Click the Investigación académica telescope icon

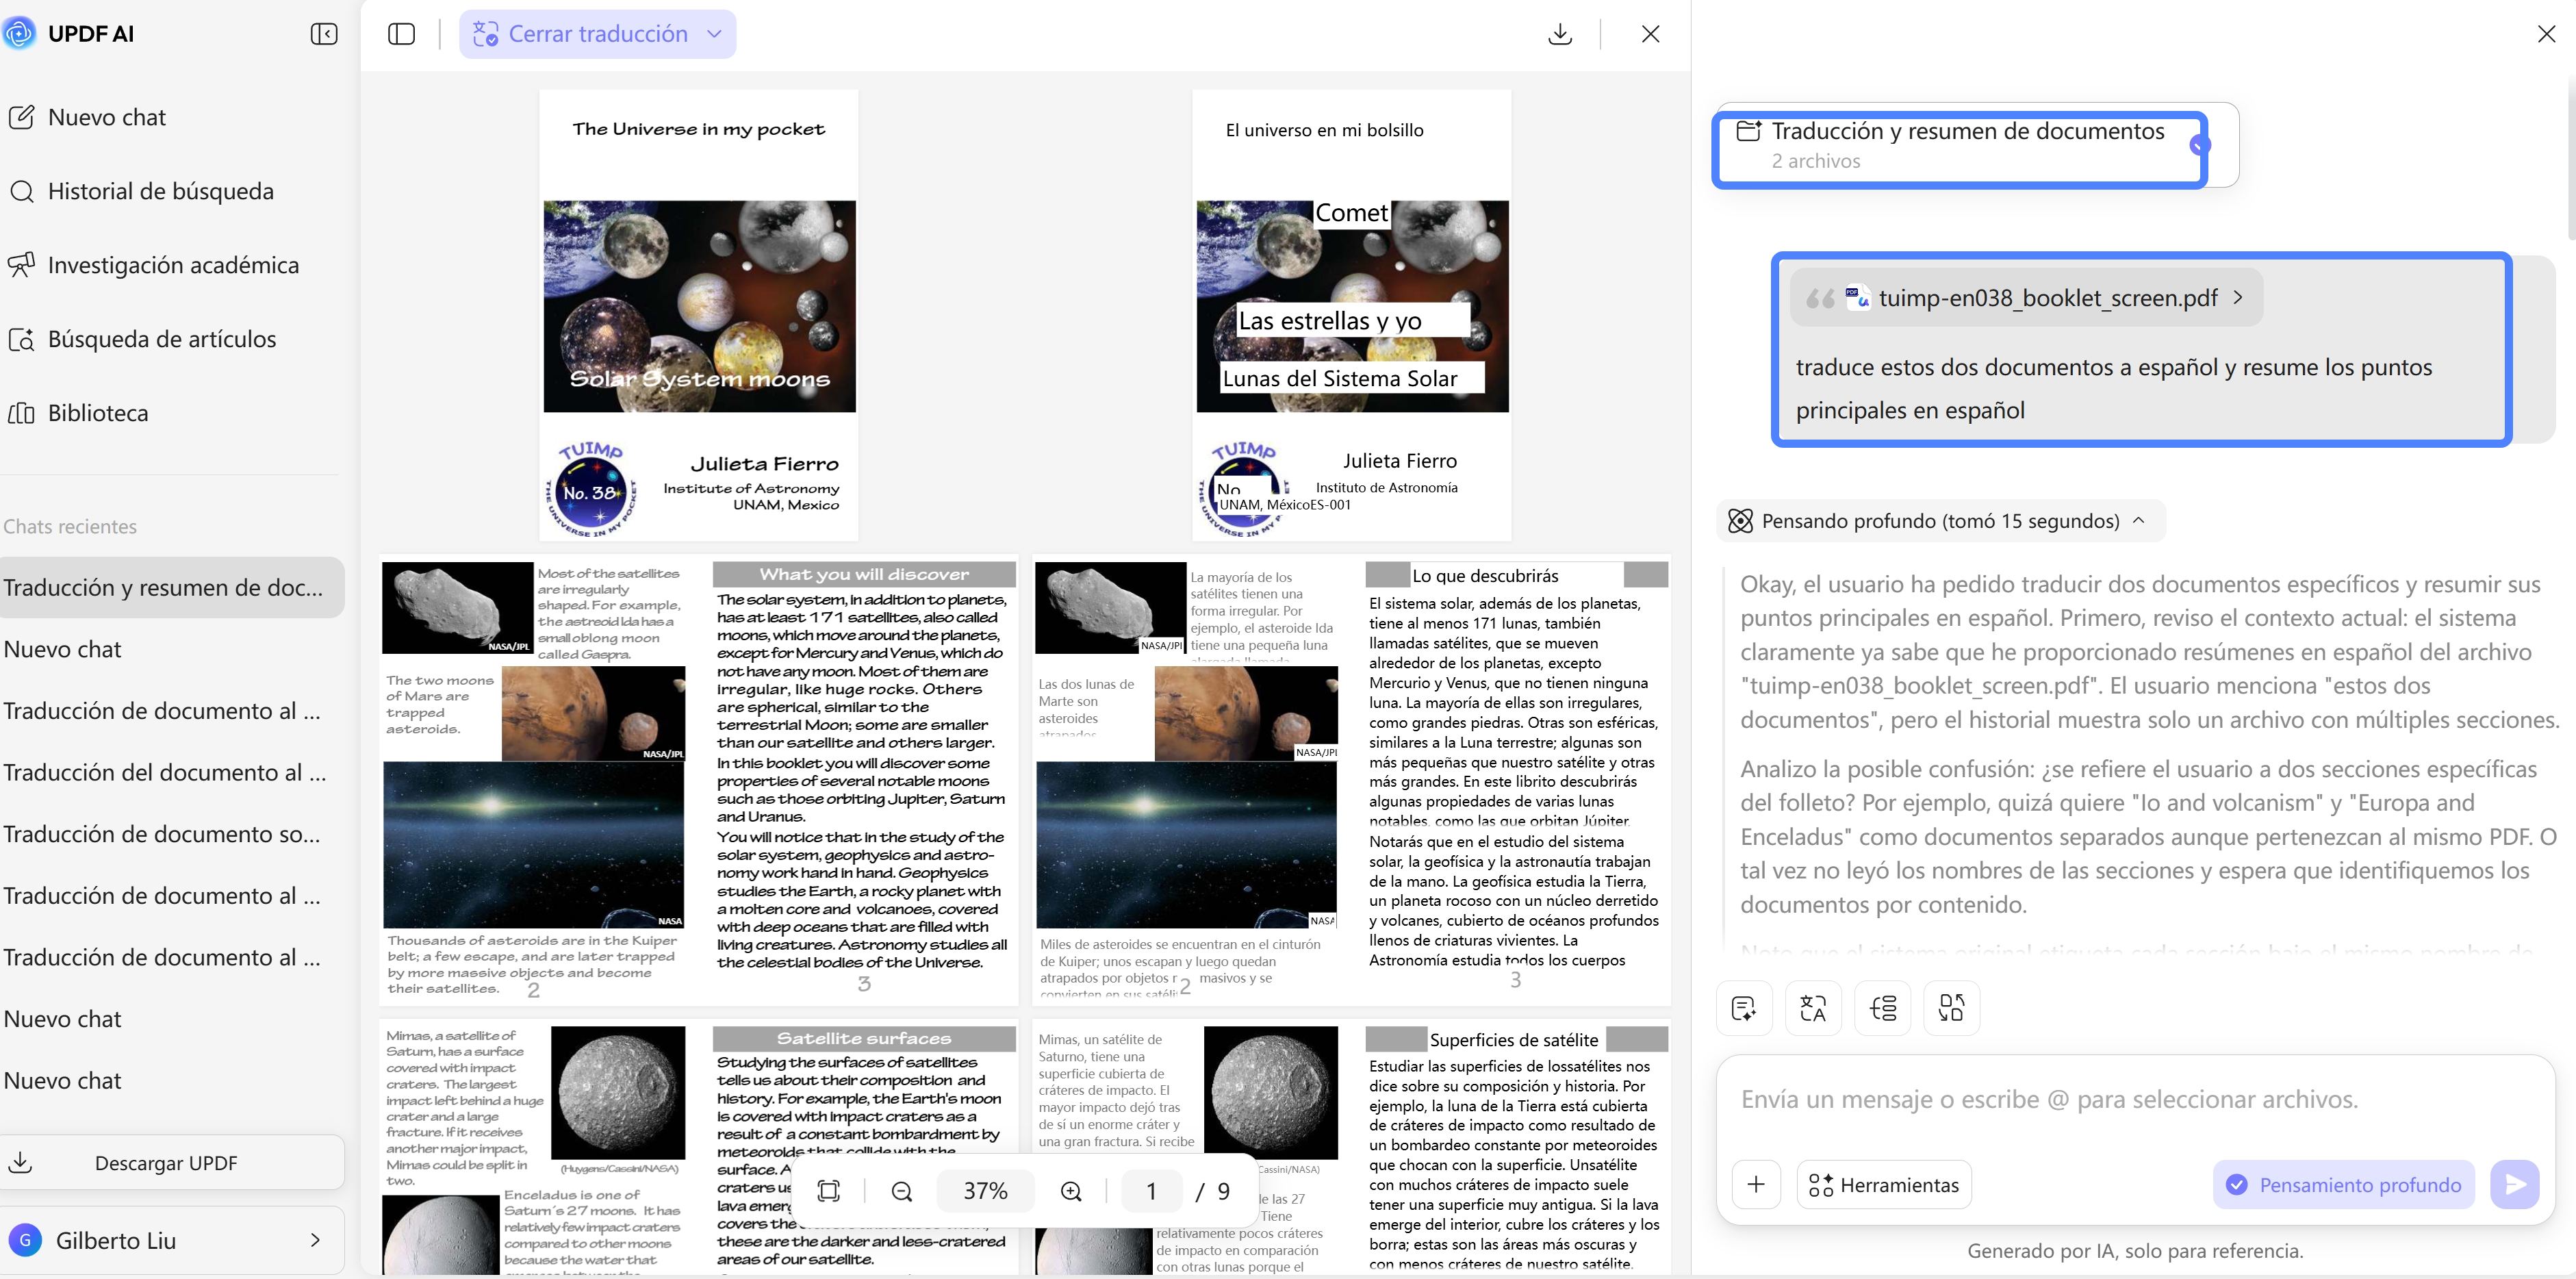22,265
